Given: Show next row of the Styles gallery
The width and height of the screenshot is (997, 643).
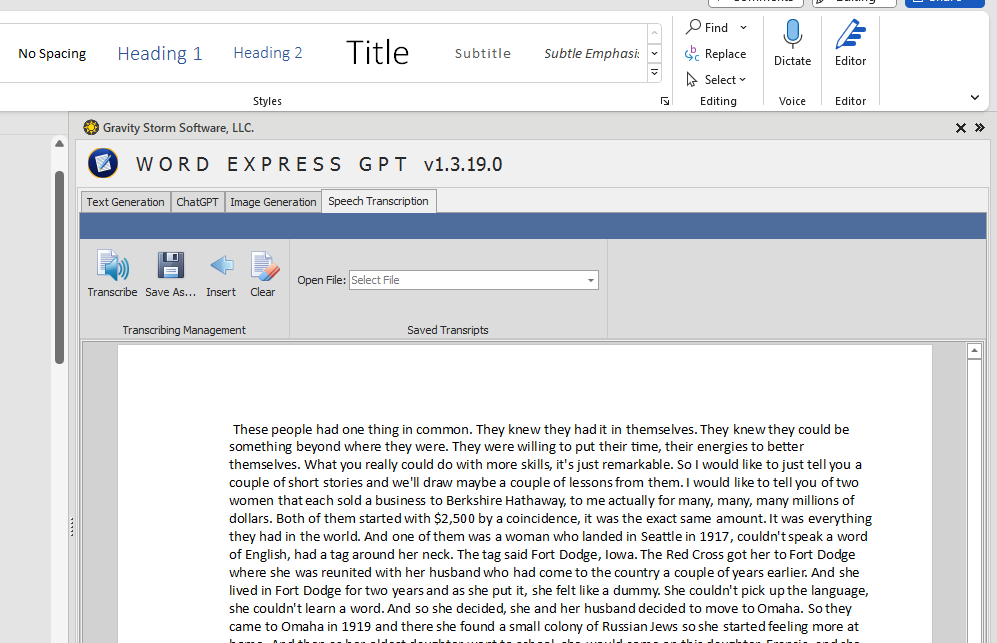Looking at the screenshot, I should point(654,53).
